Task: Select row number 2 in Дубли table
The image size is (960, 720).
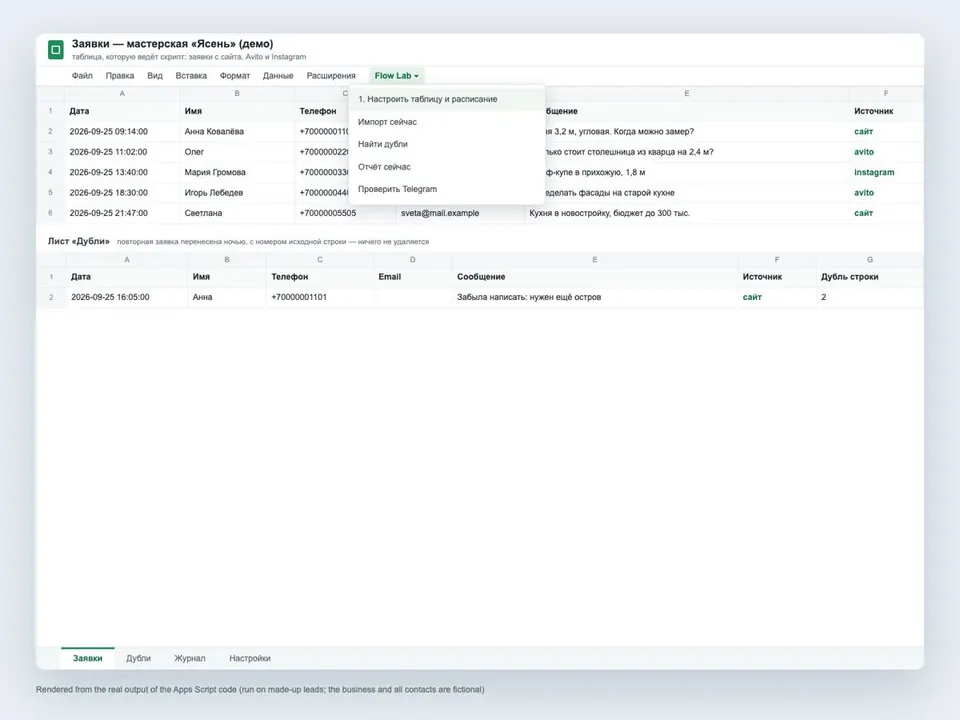Action: click(x=51, y=297)
